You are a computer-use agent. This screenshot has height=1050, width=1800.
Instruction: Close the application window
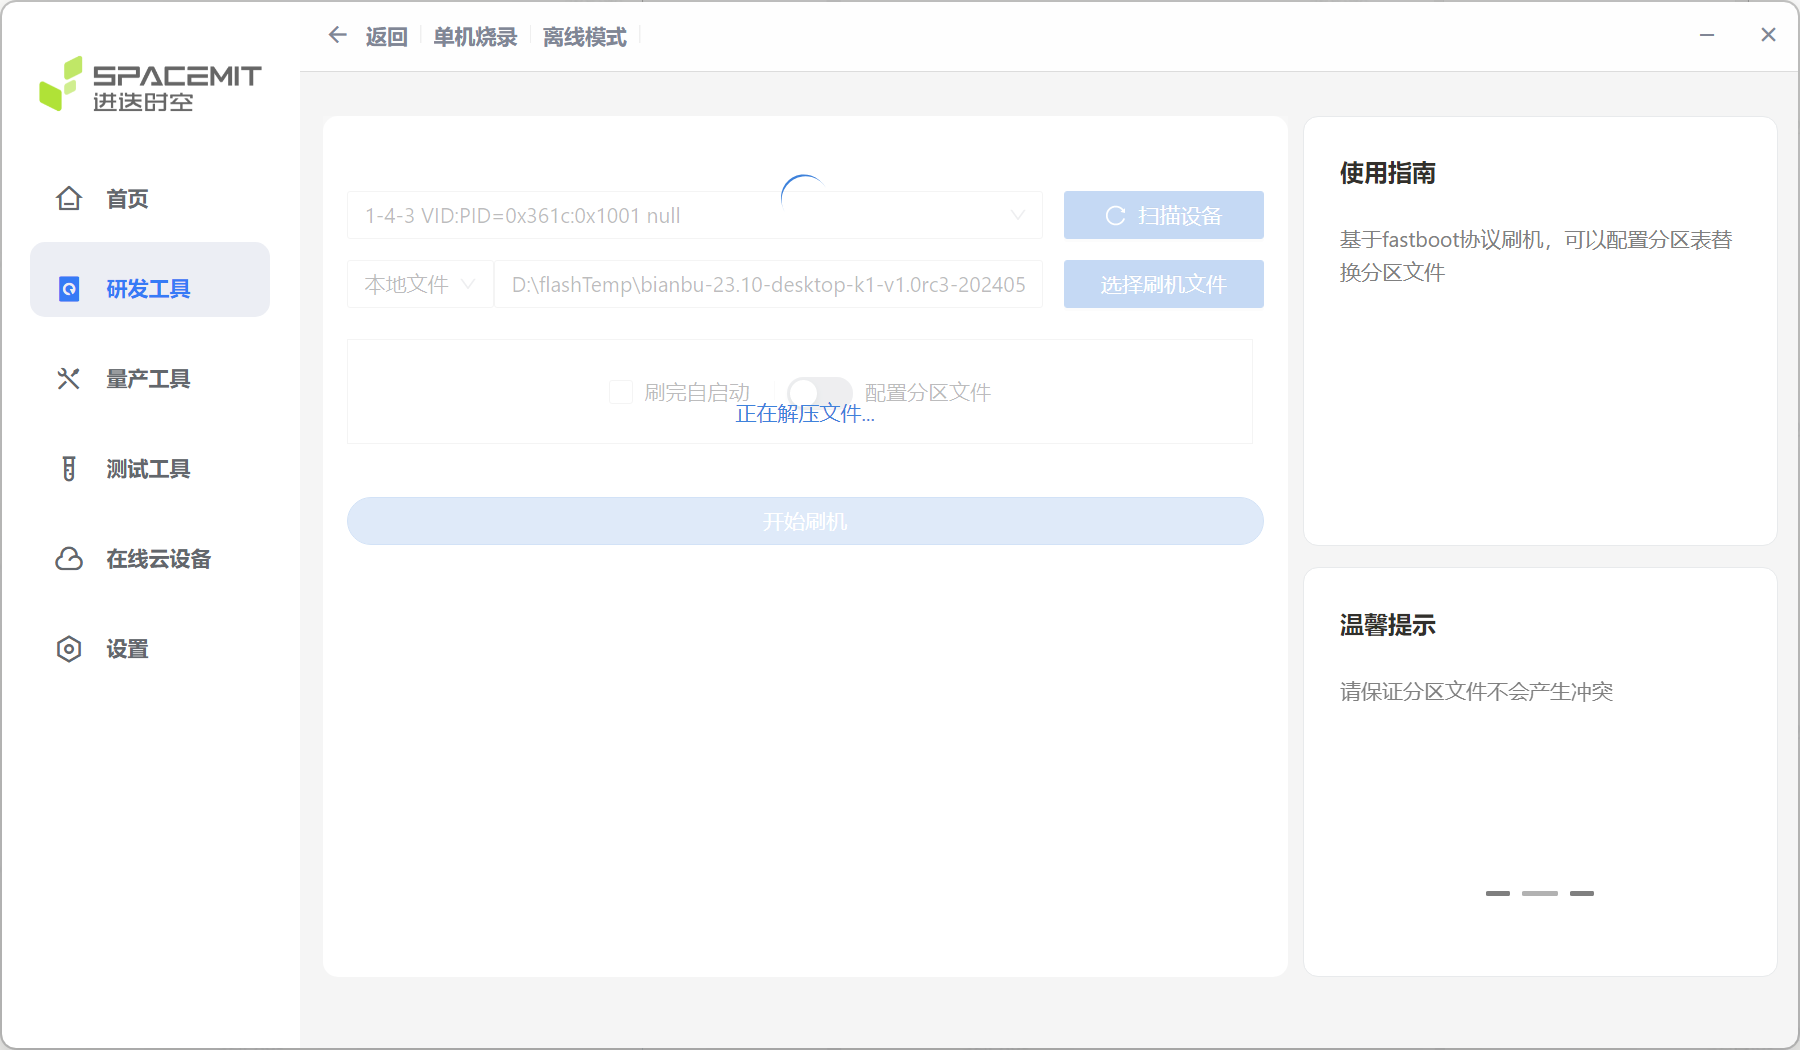pos(1768,35)
